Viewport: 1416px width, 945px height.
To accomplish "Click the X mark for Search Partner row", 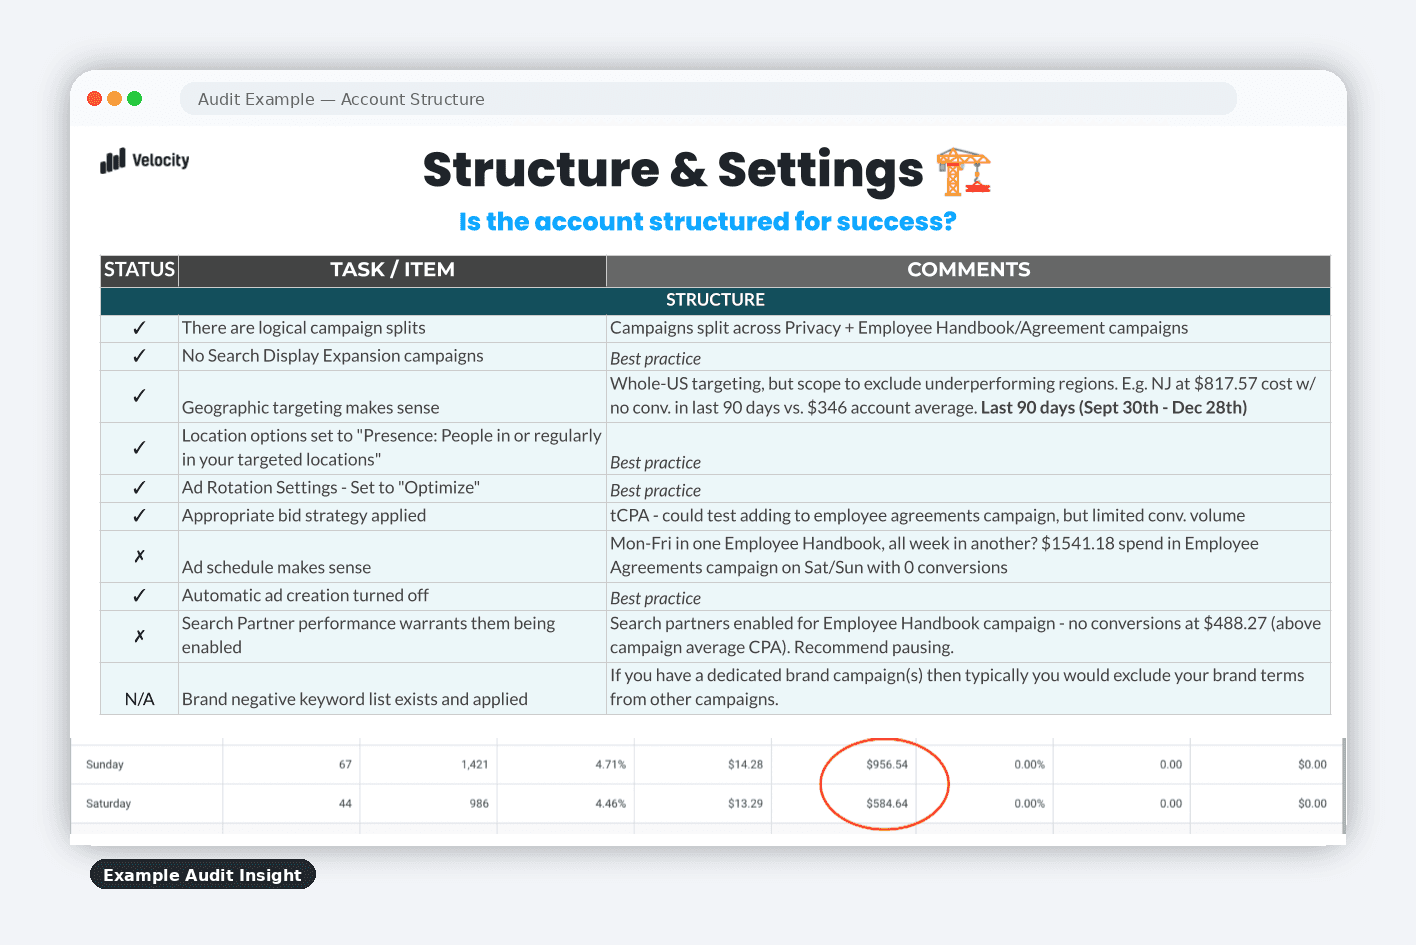I will coord(139,636).
